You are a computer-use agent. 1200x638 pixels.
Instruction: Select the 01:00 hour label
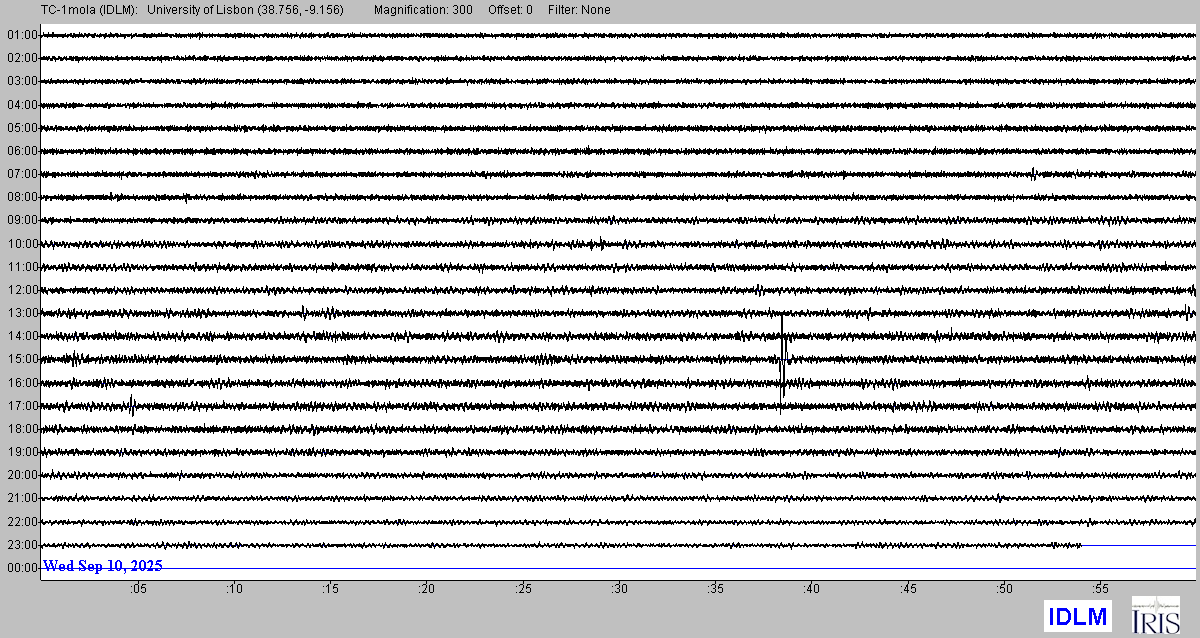[22, 35]
